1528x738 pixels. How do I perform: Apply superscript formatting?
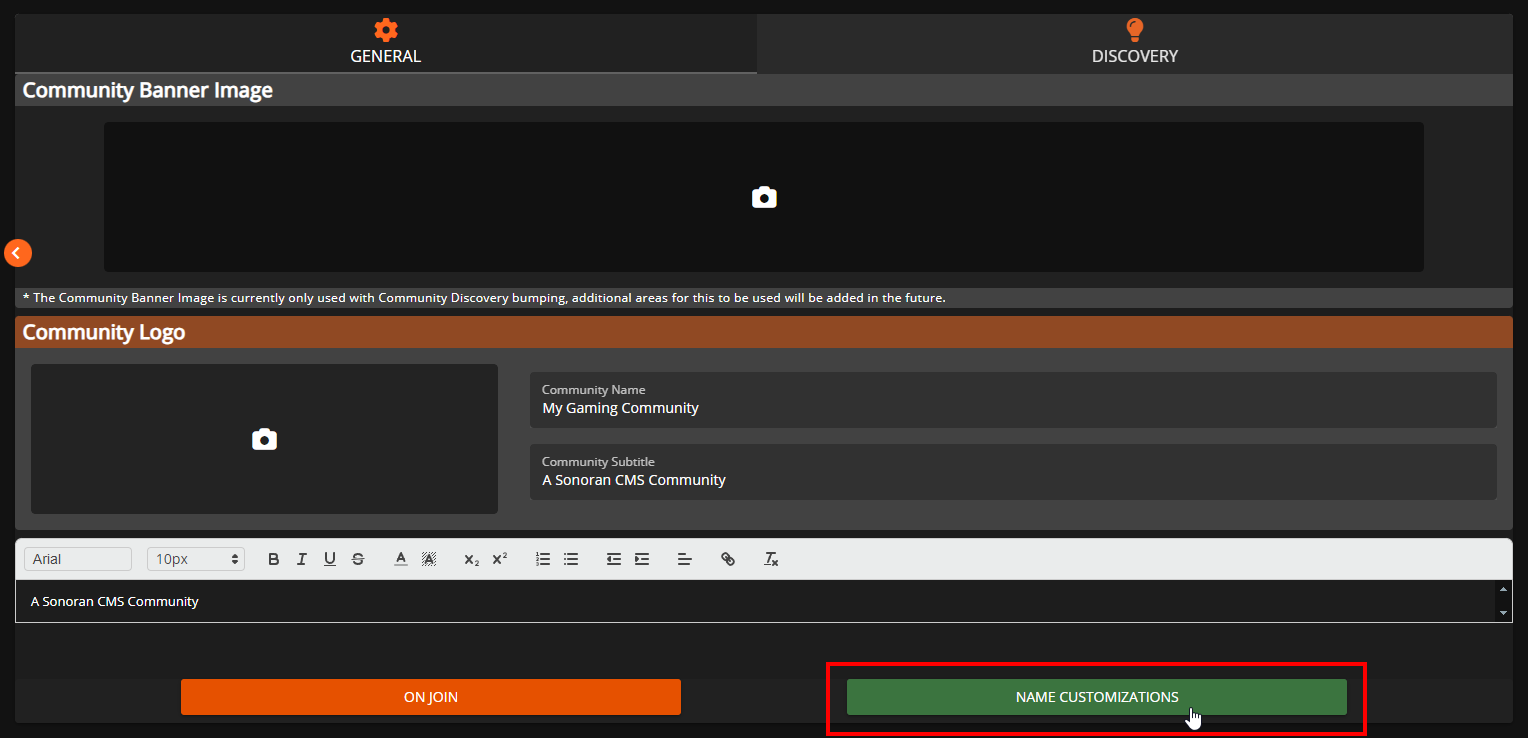coord(500,559)
